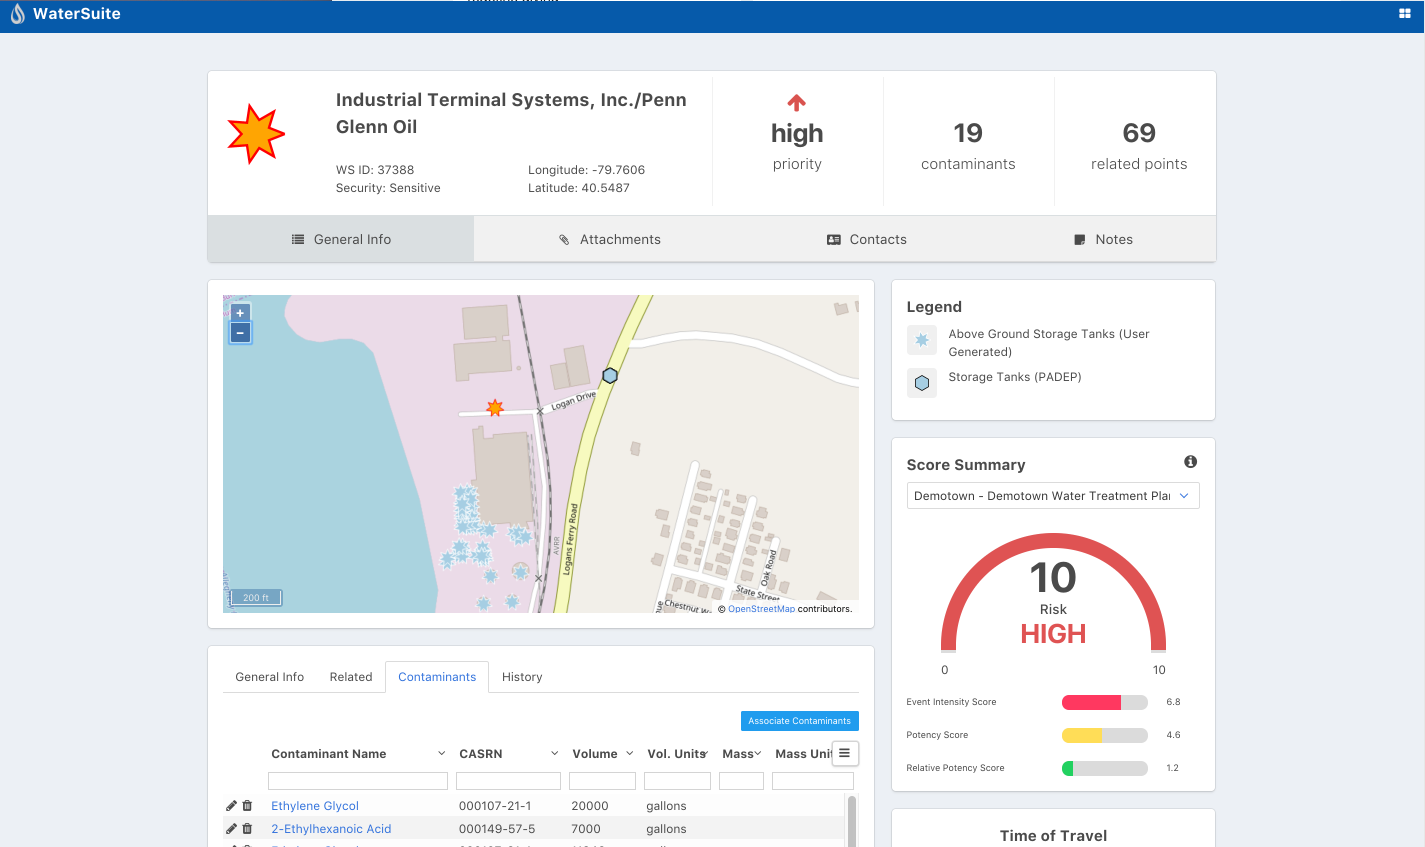Click the 69 related points stat
The height and width of the screenshot is (847, 1425).
[1139, 145]
